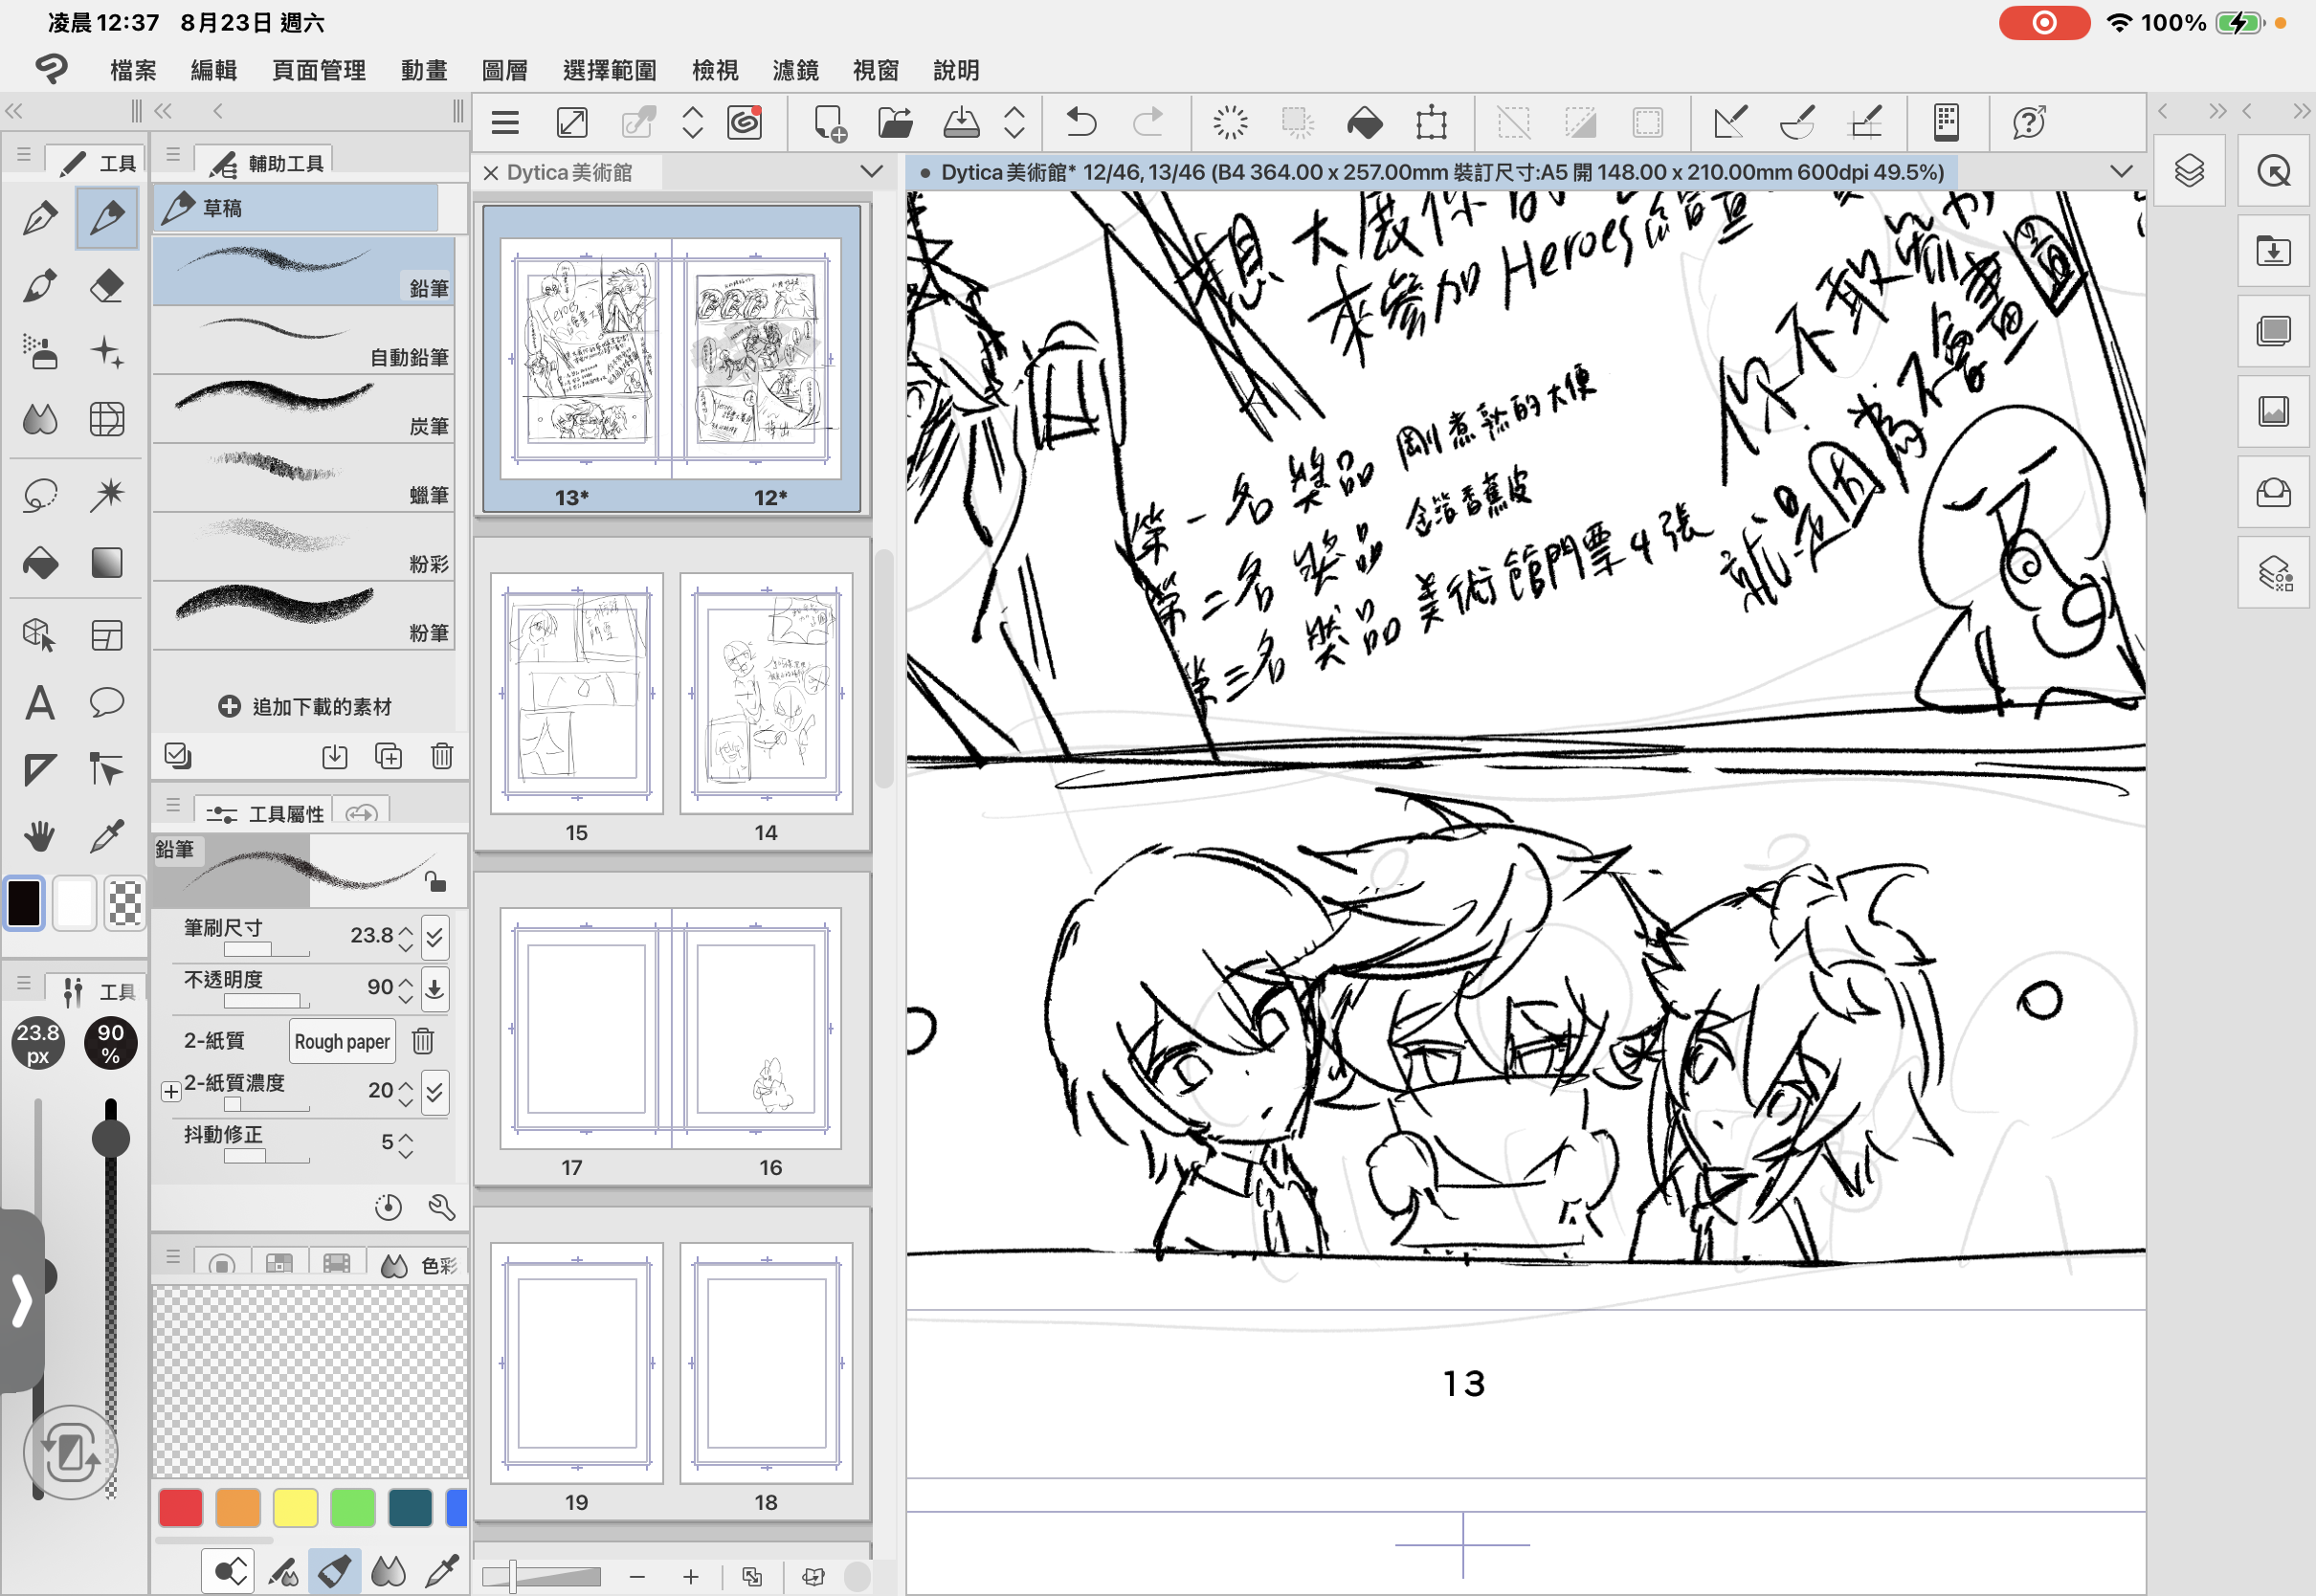Toggle the brush size lock icon
This screenshot has height=1596, width=2316.
tap(435, 882)
